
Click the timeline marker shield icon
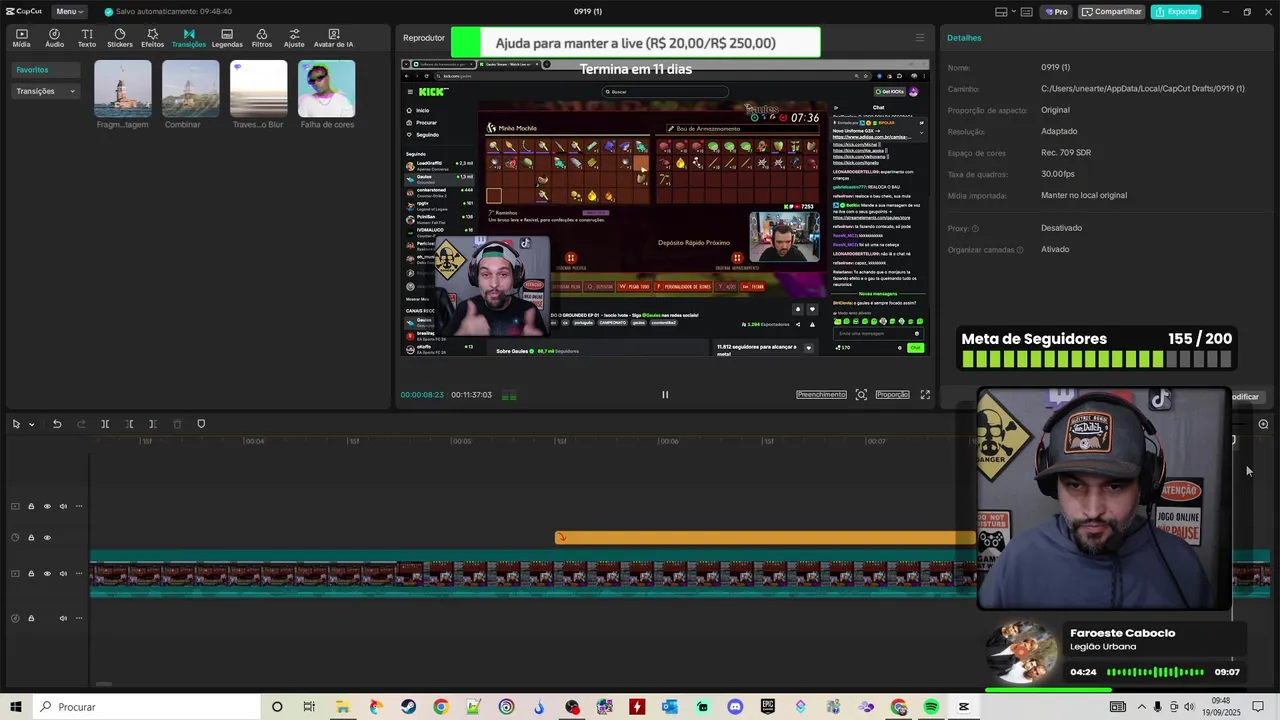pos(201,424)
